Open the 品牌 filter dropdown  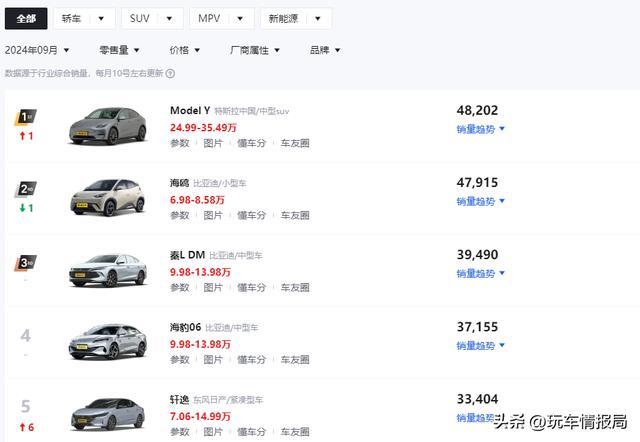click(x=325, y=50)
